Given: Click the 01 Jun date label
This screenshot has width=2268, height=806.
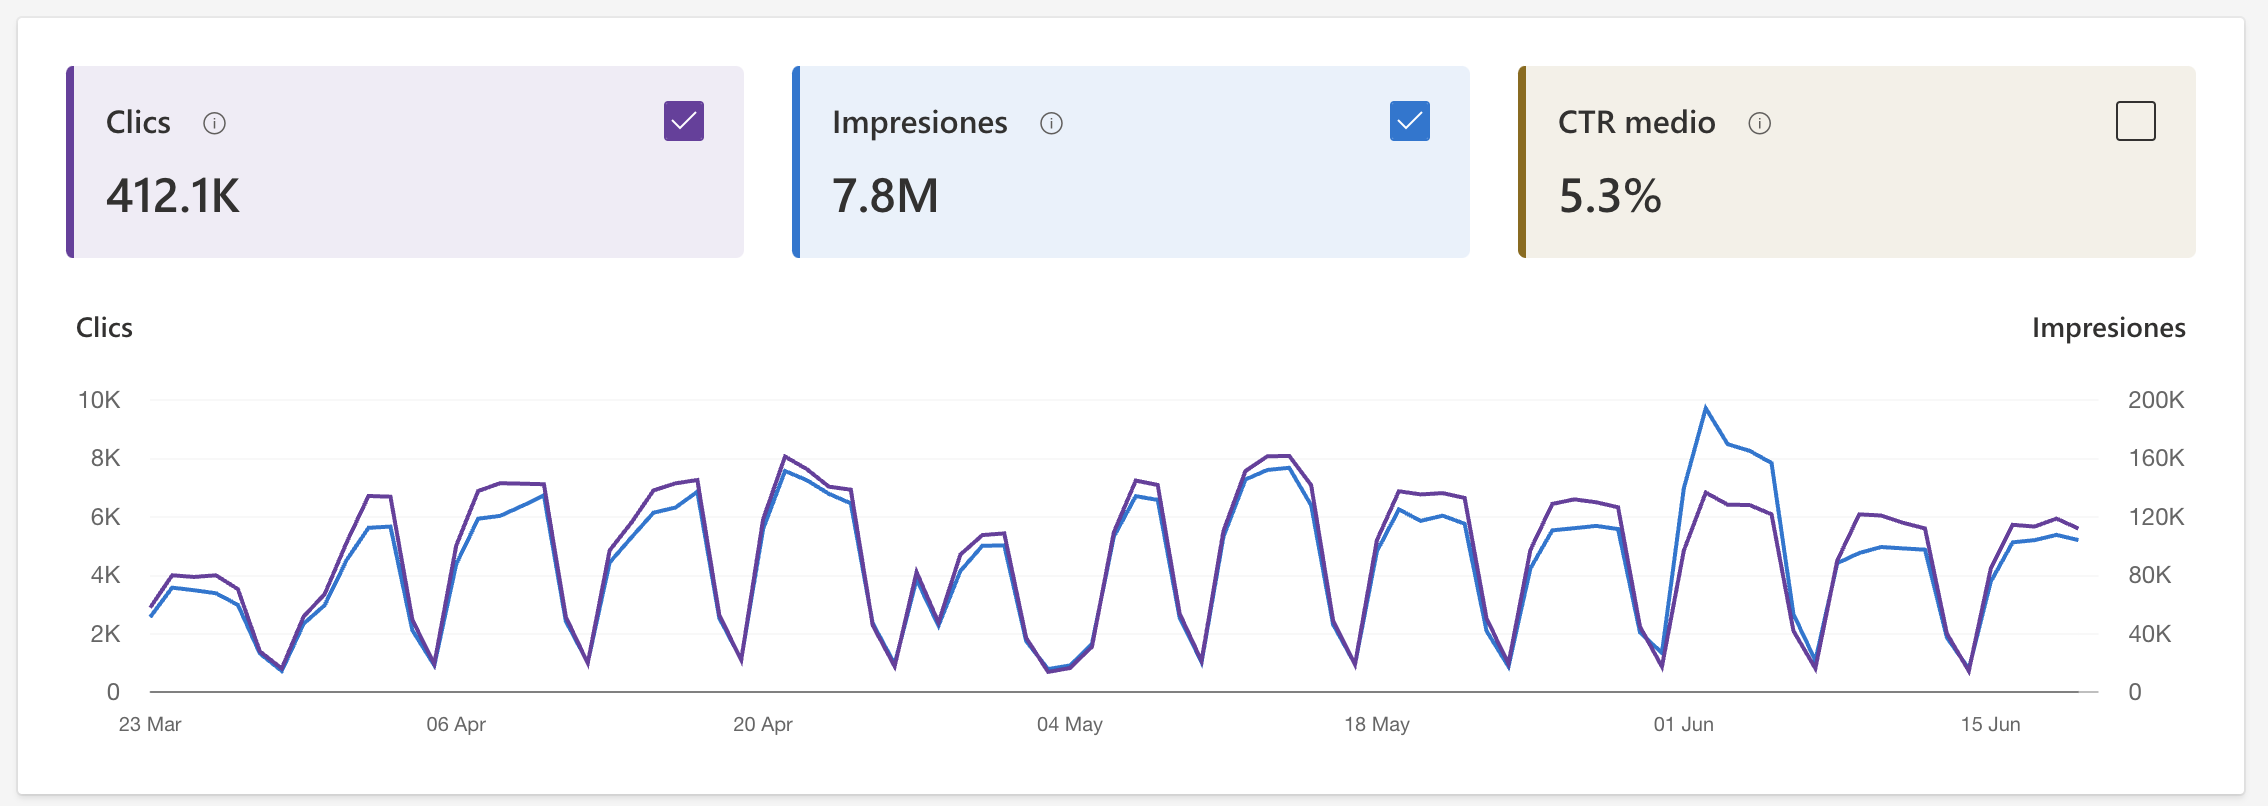Looking at the screenshot, I should tap(1684, 724).
